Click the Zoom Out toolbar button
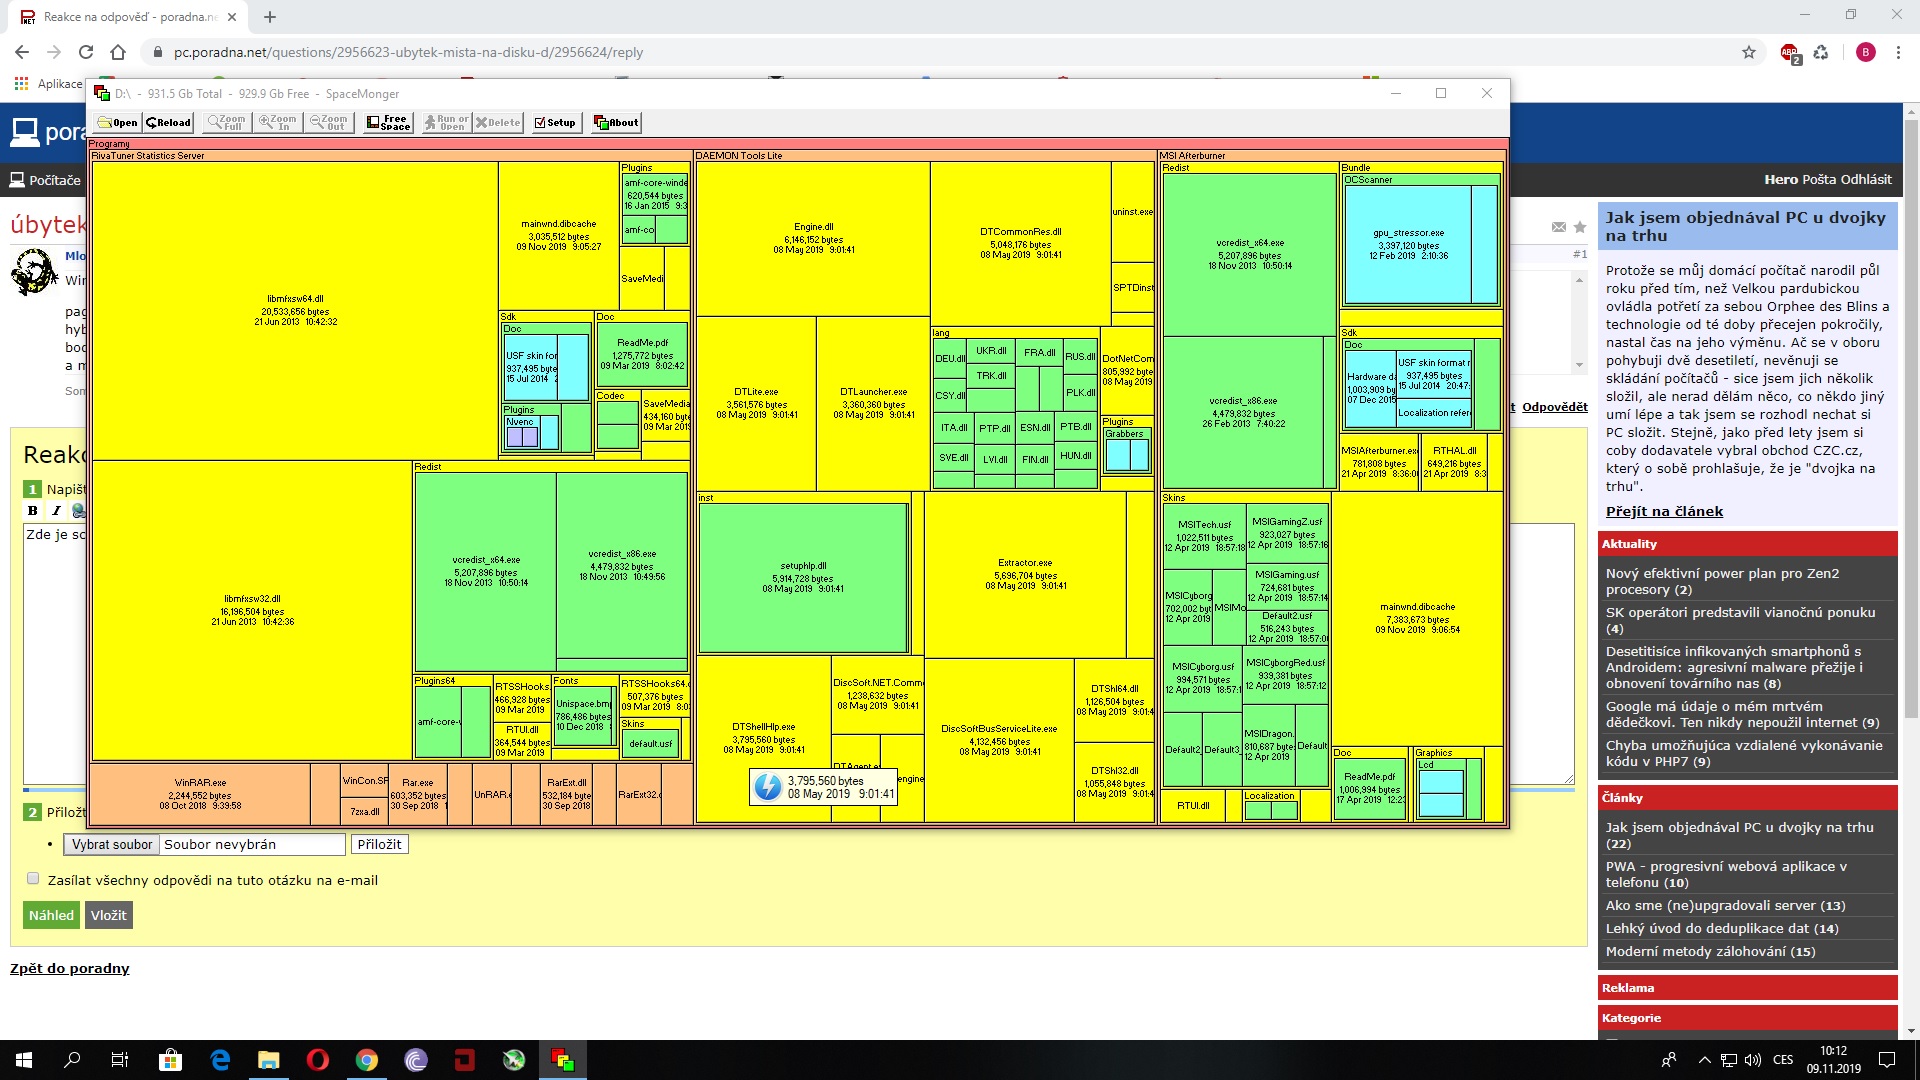 click(x=329, y=122)
